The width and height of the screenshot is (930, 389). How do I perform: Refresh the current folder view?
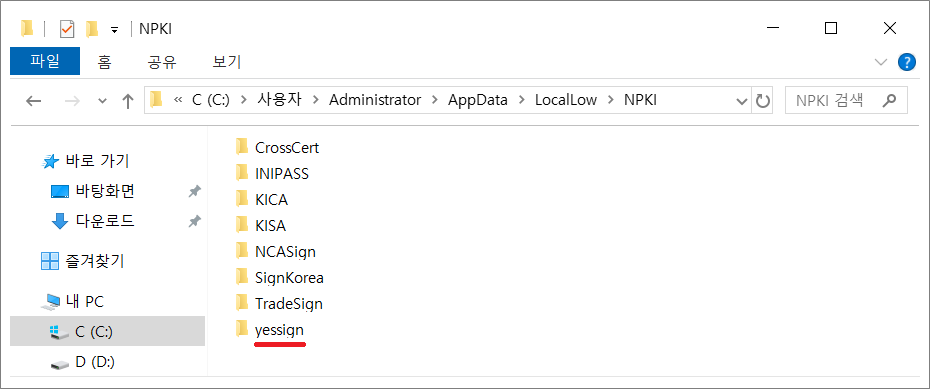pos(763,101)
